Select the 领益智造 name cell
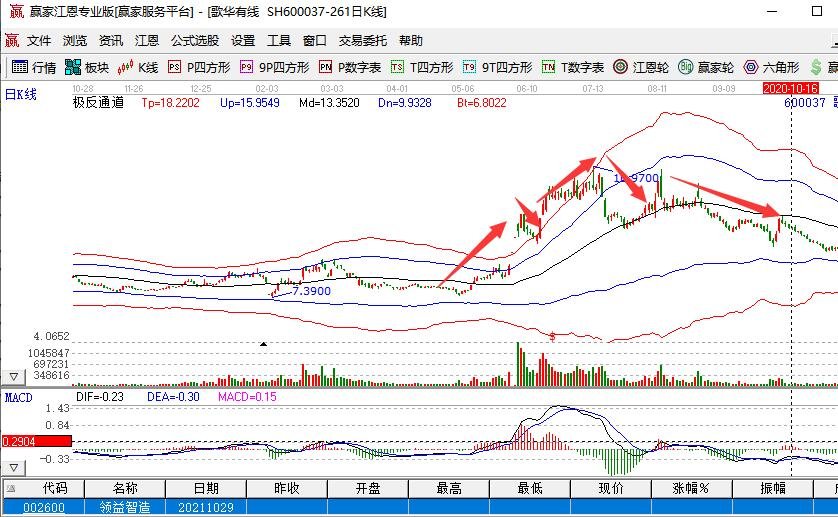Screen dimensions: 838x517 tap(125, 507)
